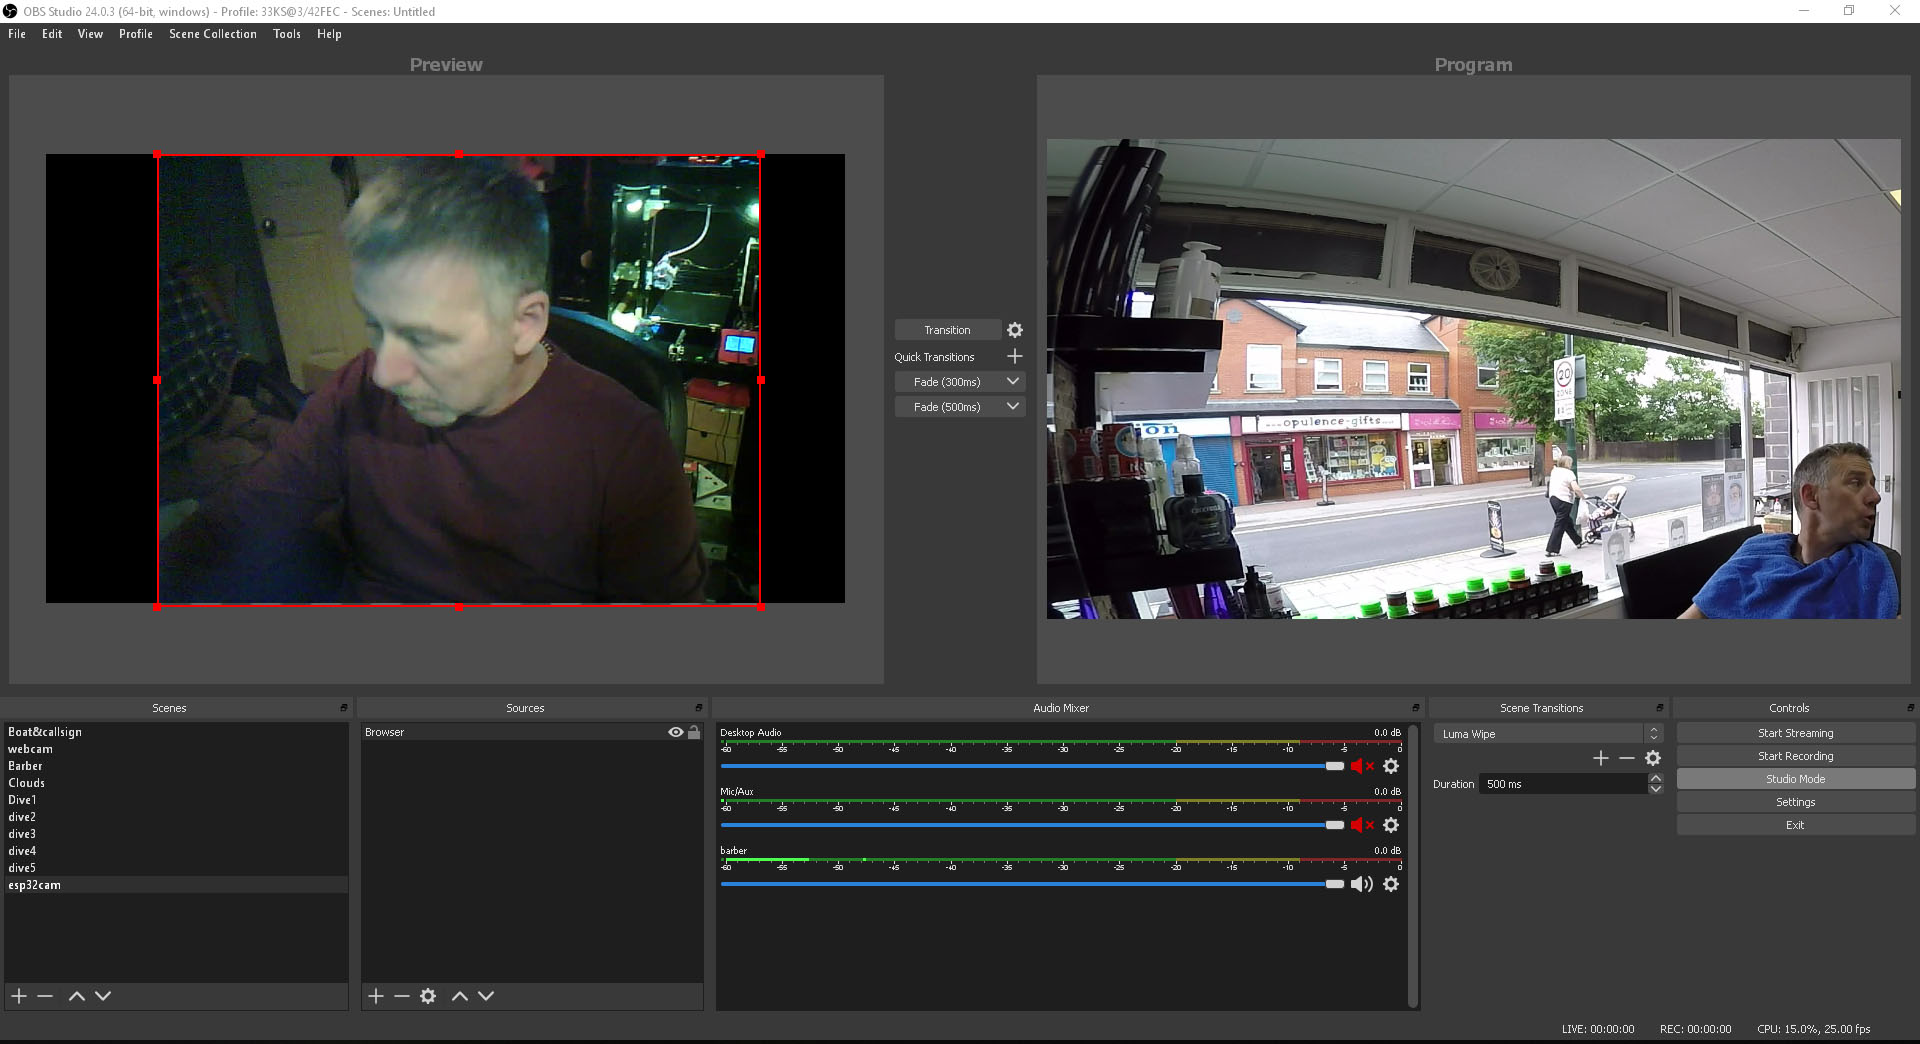
Task: Open the Tools menu
Action: 287,34
